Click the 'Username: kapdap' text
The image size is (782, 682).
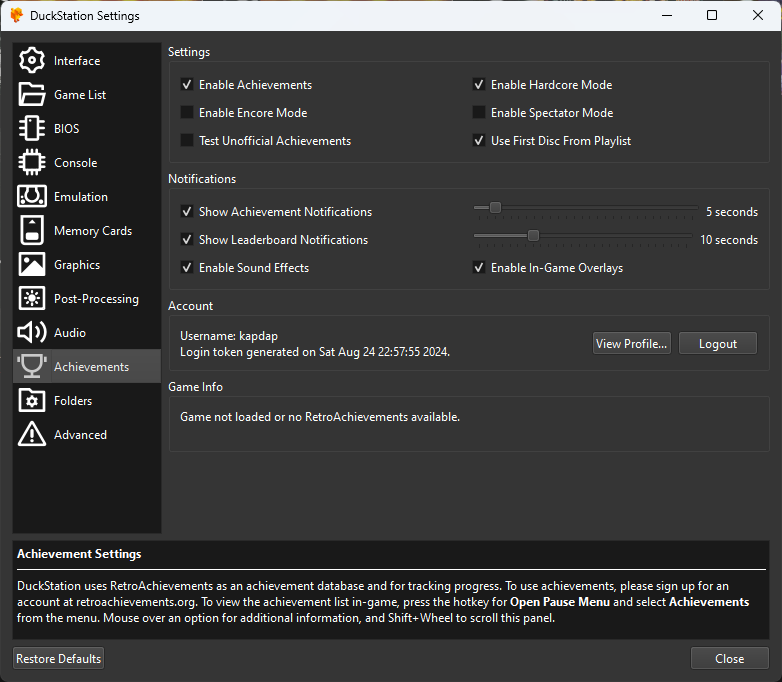point(229,336)
